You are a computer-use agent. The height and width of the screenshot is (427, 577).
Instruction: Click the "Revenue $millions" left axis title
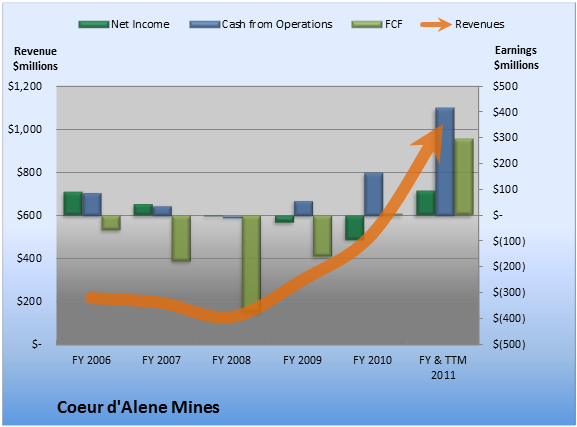(x=35, y=59)
